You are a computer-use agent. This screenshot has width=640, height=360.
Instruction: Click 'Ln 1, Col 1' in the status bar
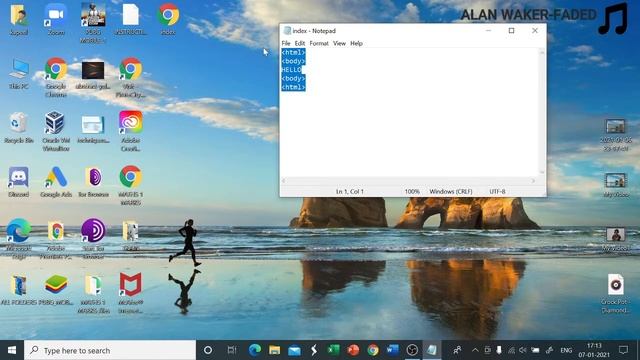349,191
